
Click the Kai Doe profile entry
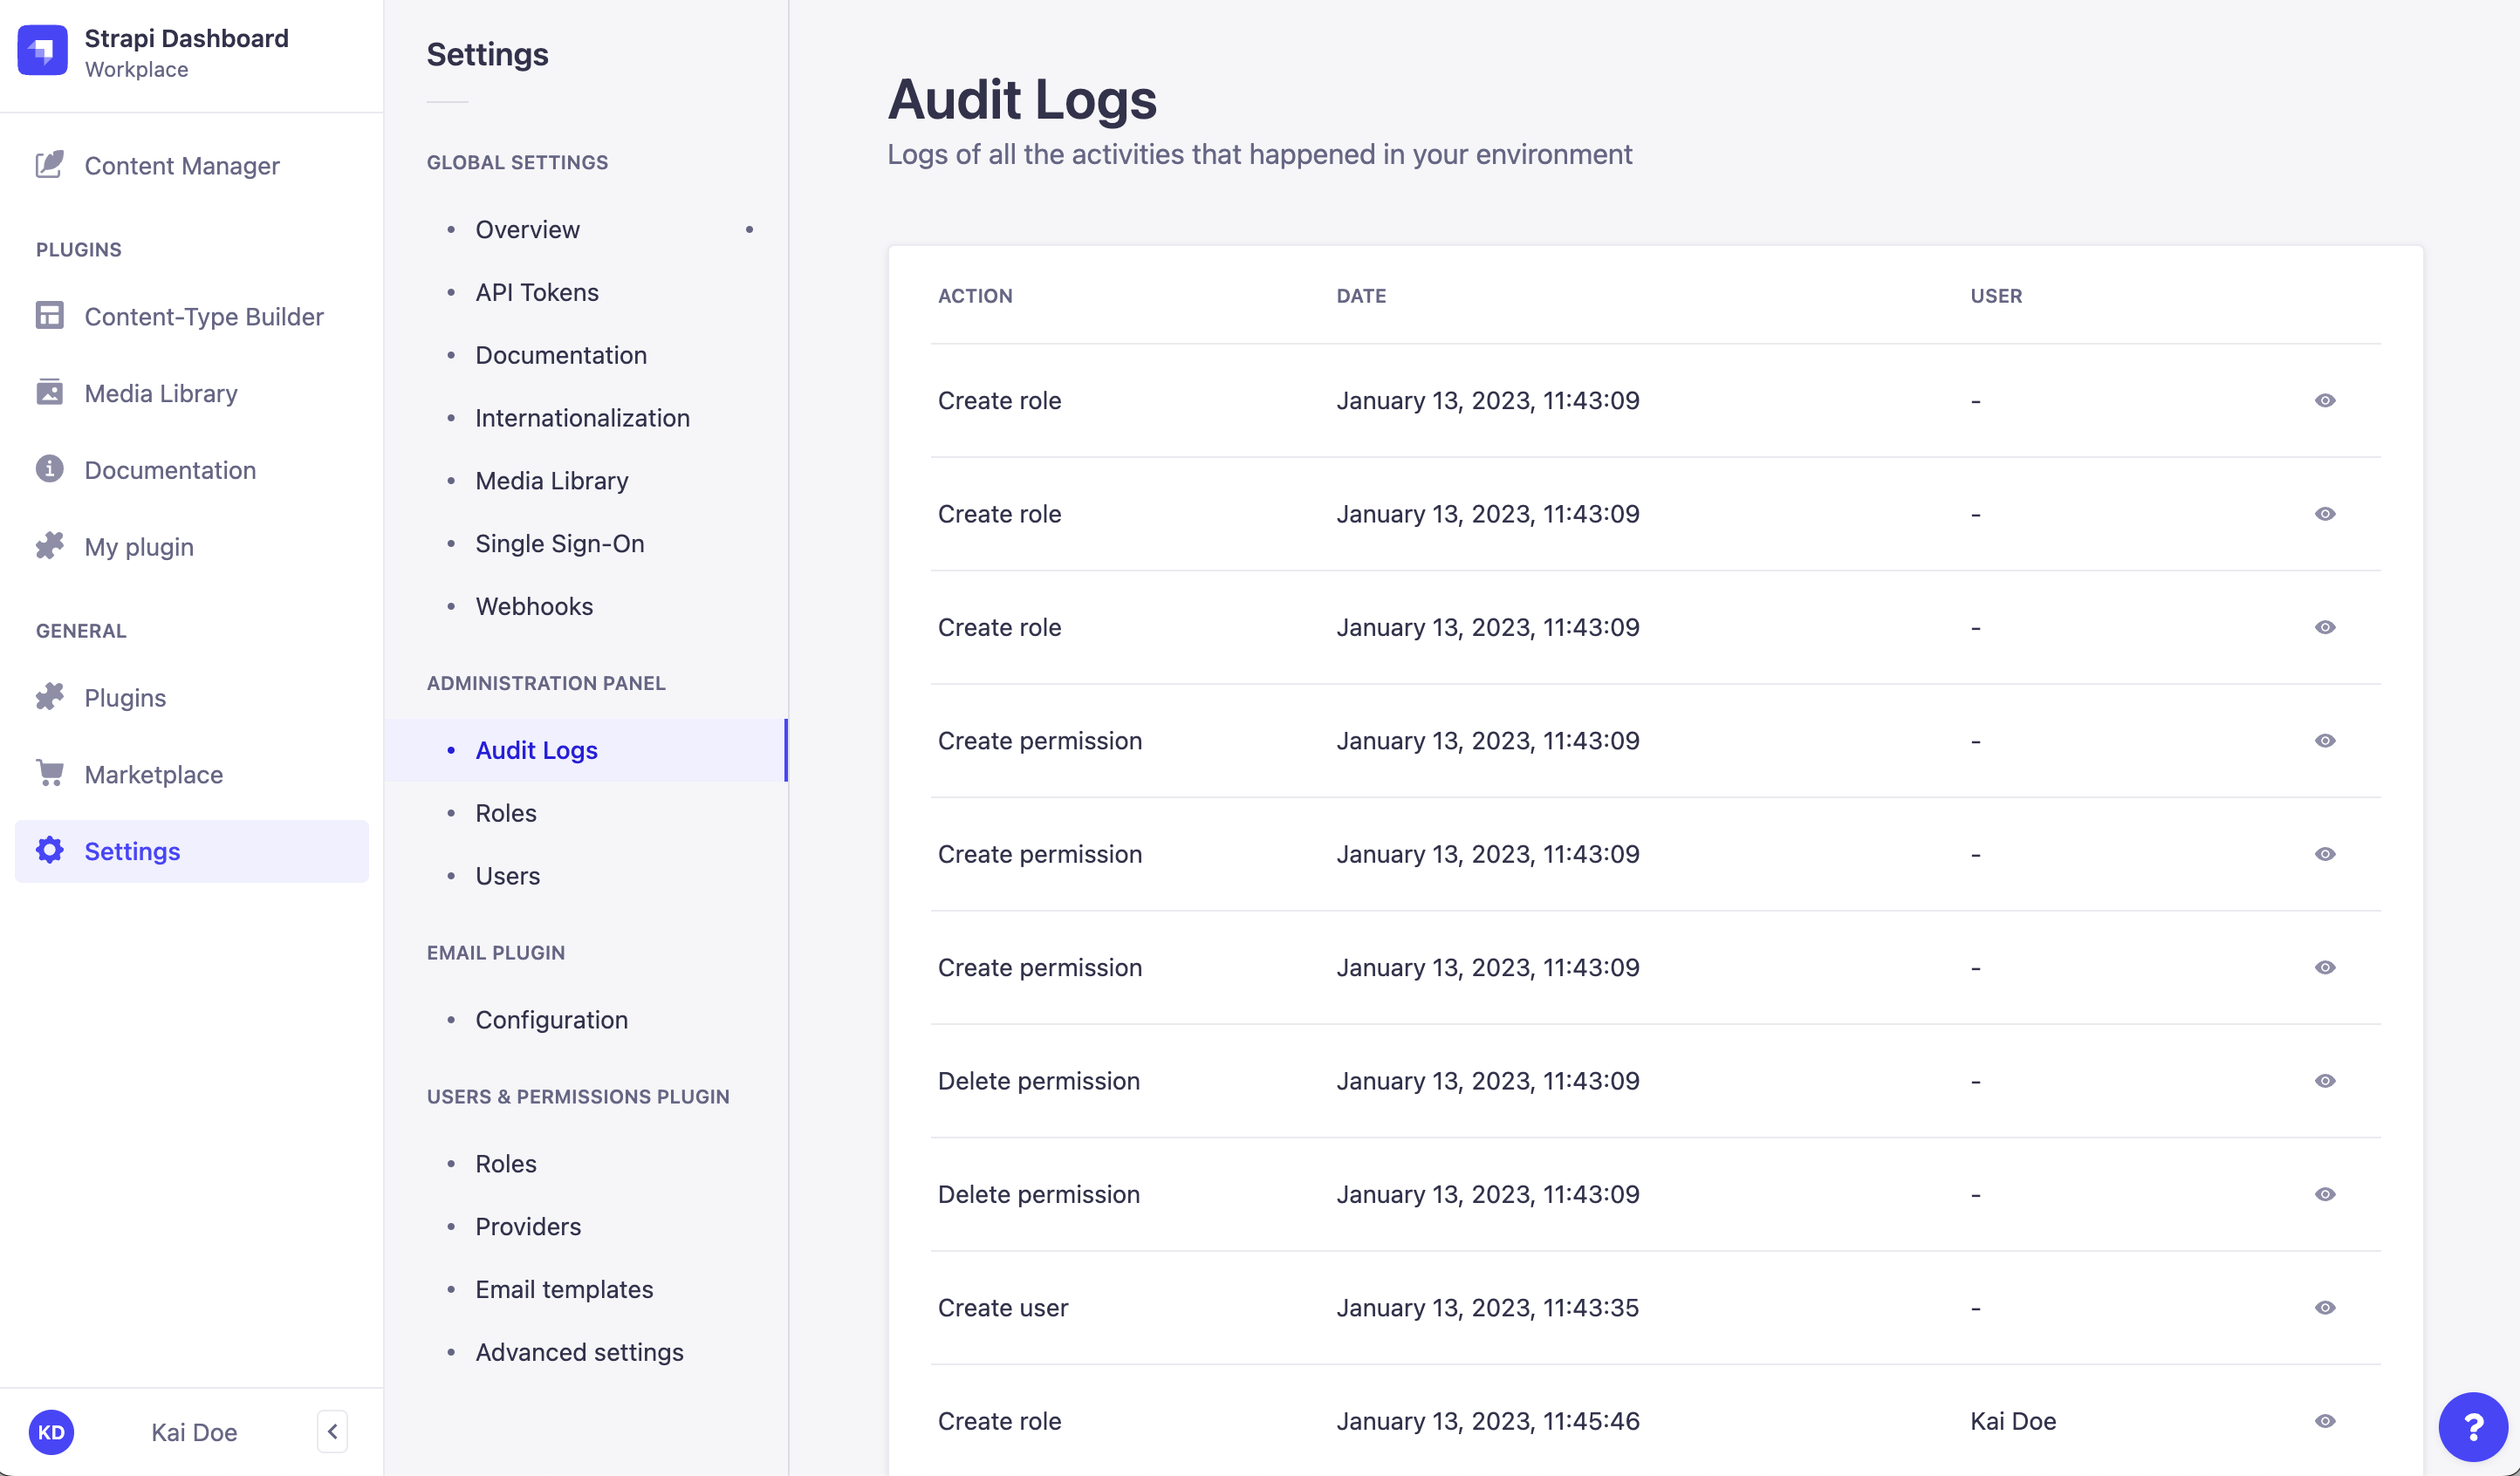(x=193, y=1432)
